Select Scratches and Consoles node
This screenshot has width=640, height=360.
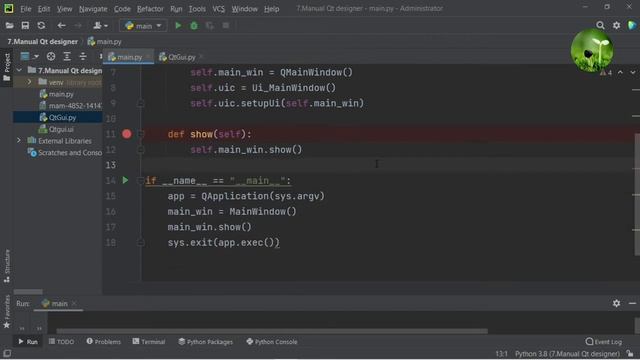click(x=64, y=153)
